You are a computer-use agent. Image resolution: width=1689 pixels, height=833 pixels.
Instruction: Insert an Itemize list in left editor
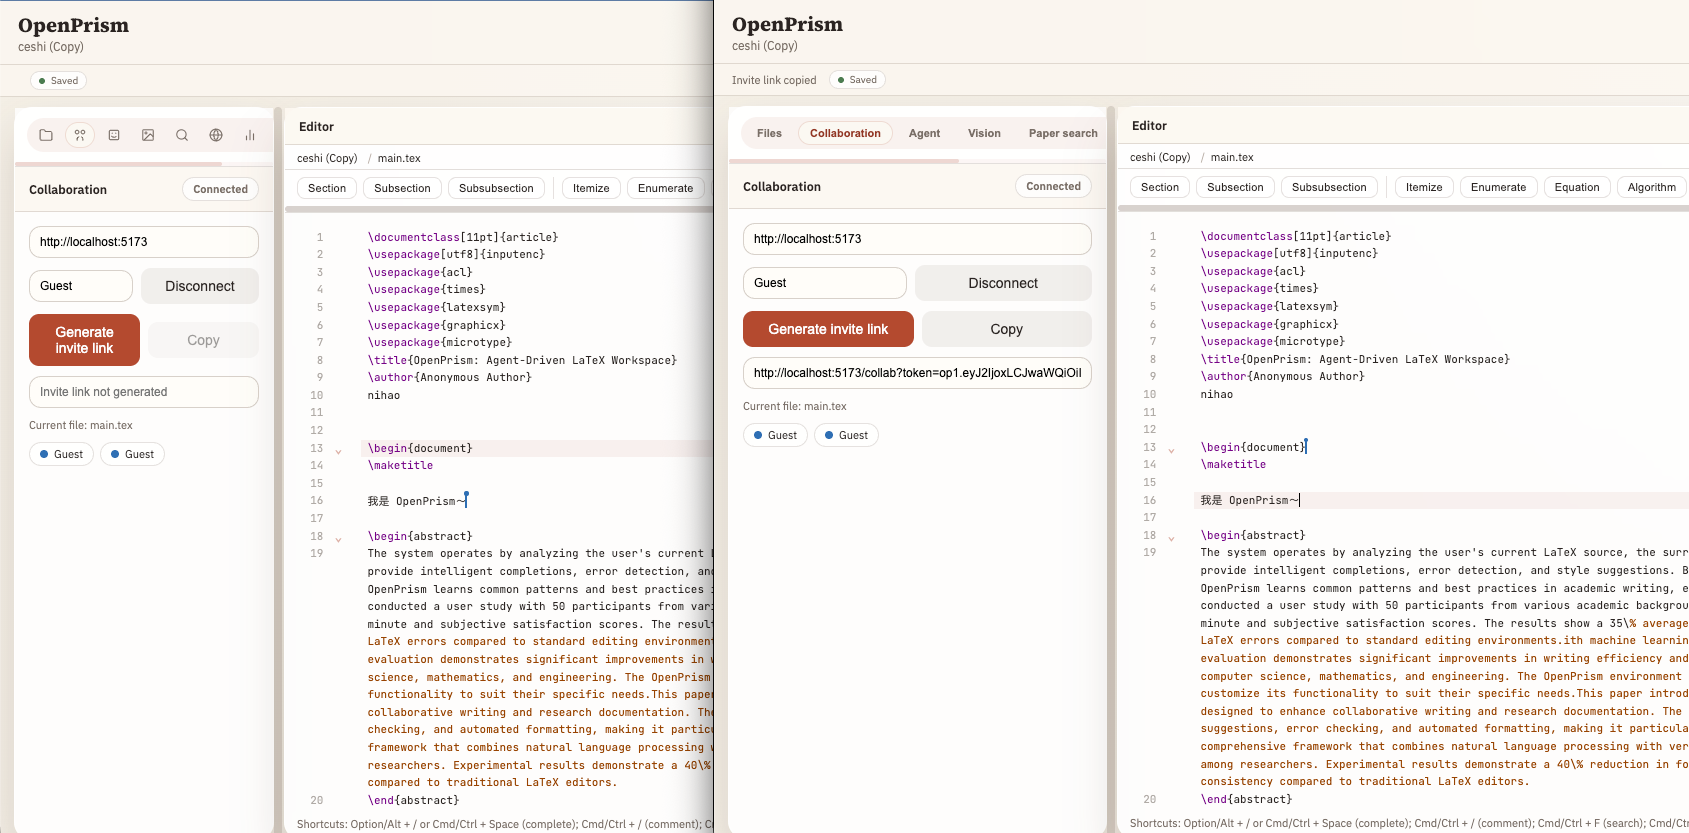(x=591, y=188)
